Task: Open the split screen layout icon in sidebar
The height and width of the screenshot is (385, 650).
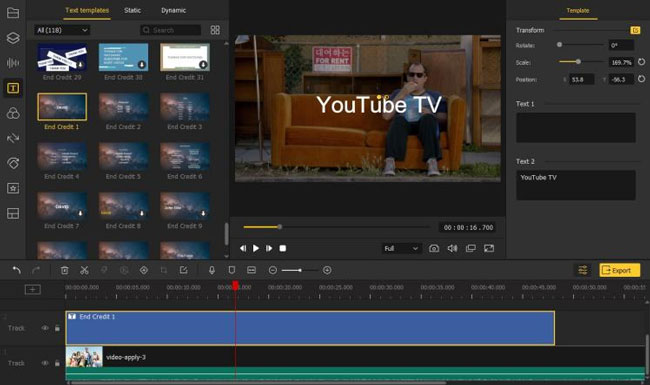Action: pyautogui.click(x=13, y=213)
